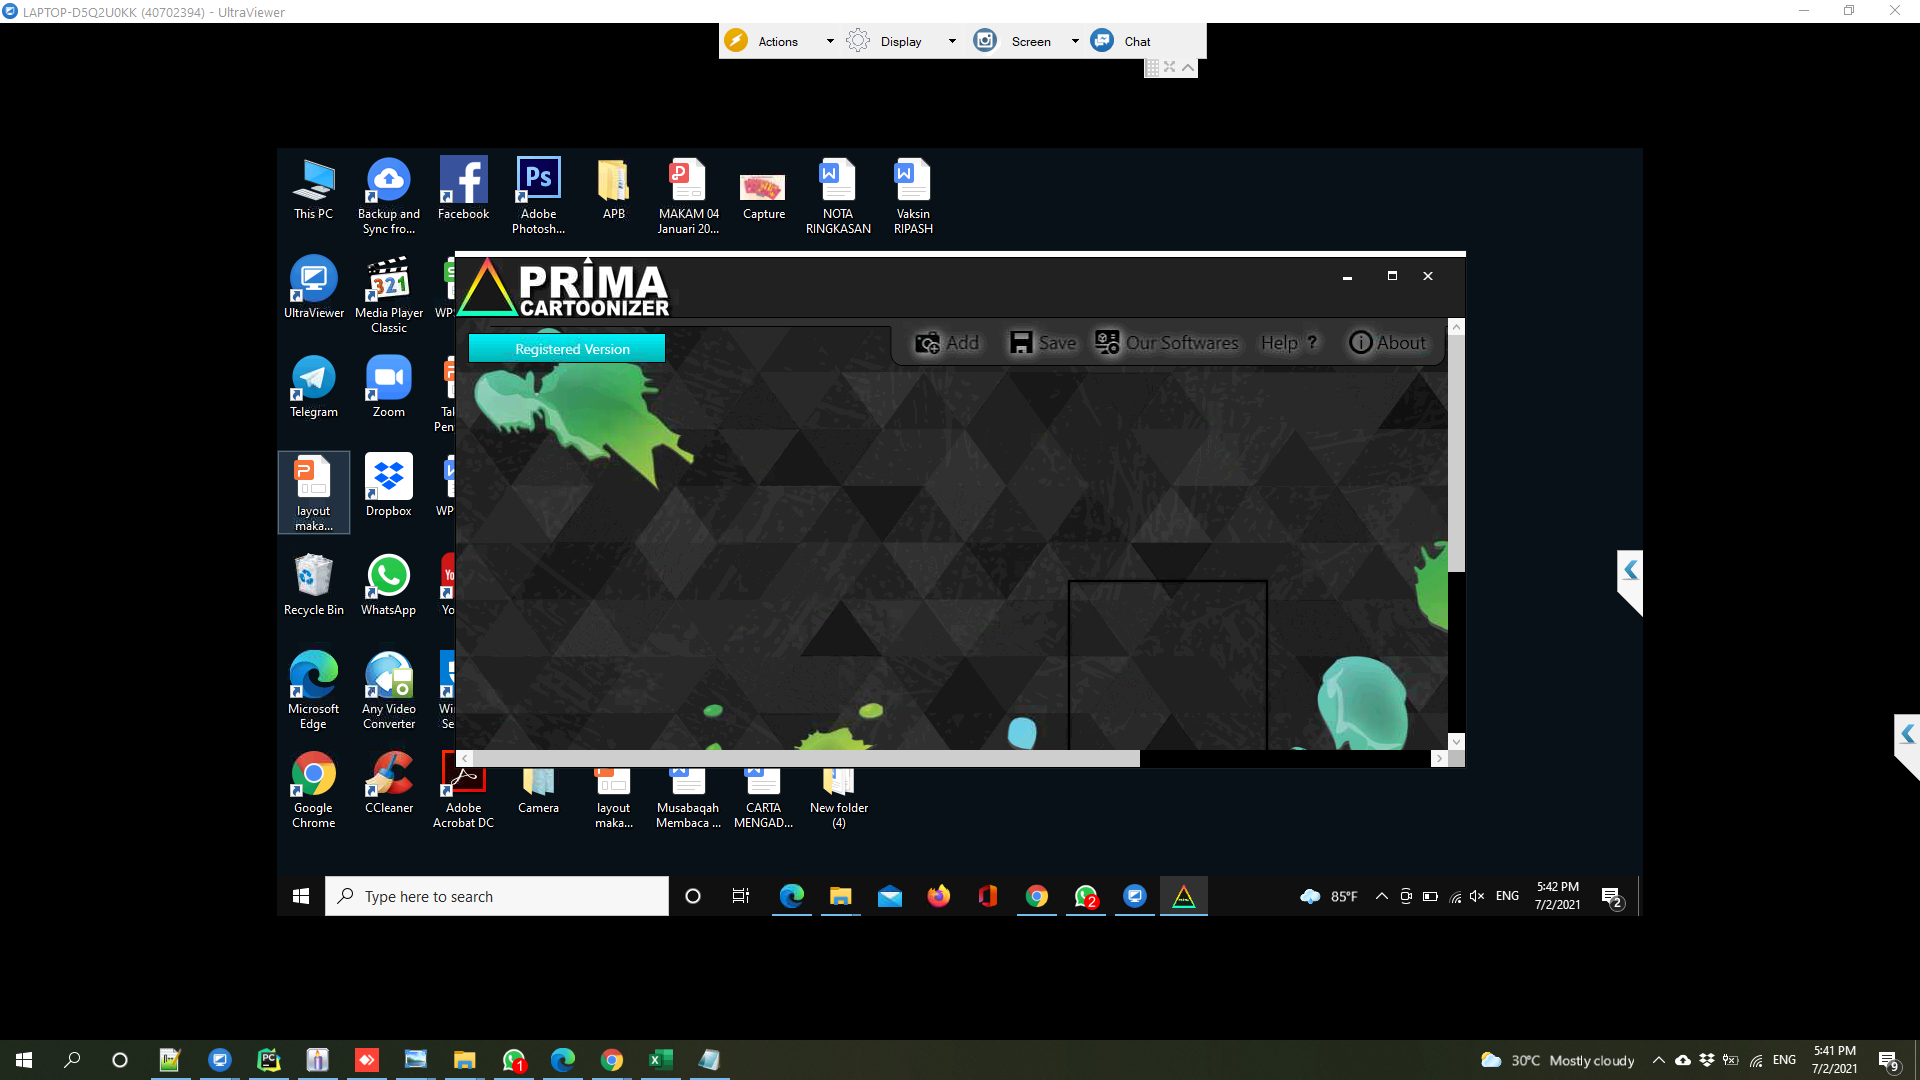Viewport: 1920px width, 1080px height.
Task: Open AnyDesk from the local taskbar
Action: 366,1060
